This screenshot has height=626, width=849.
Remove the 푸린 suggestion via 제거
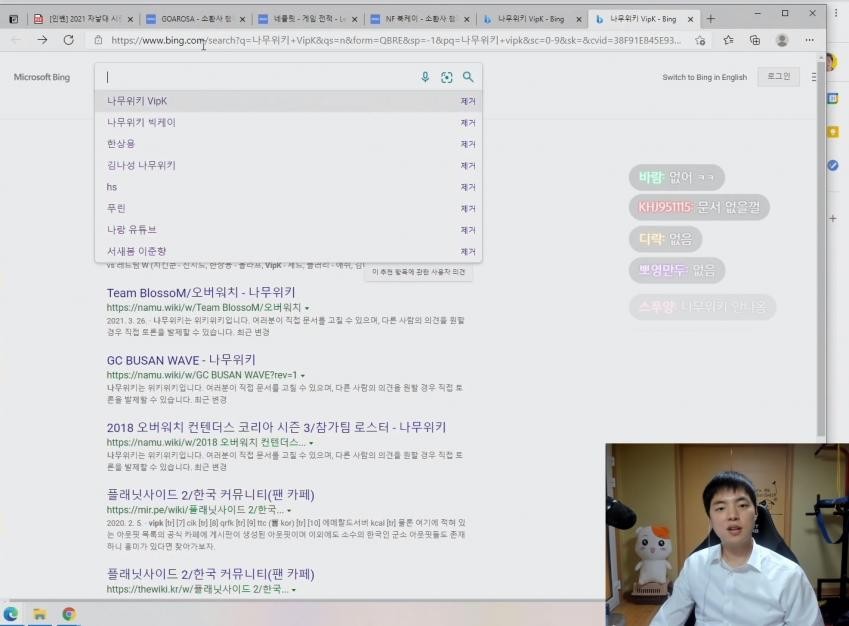click(468, 208)
